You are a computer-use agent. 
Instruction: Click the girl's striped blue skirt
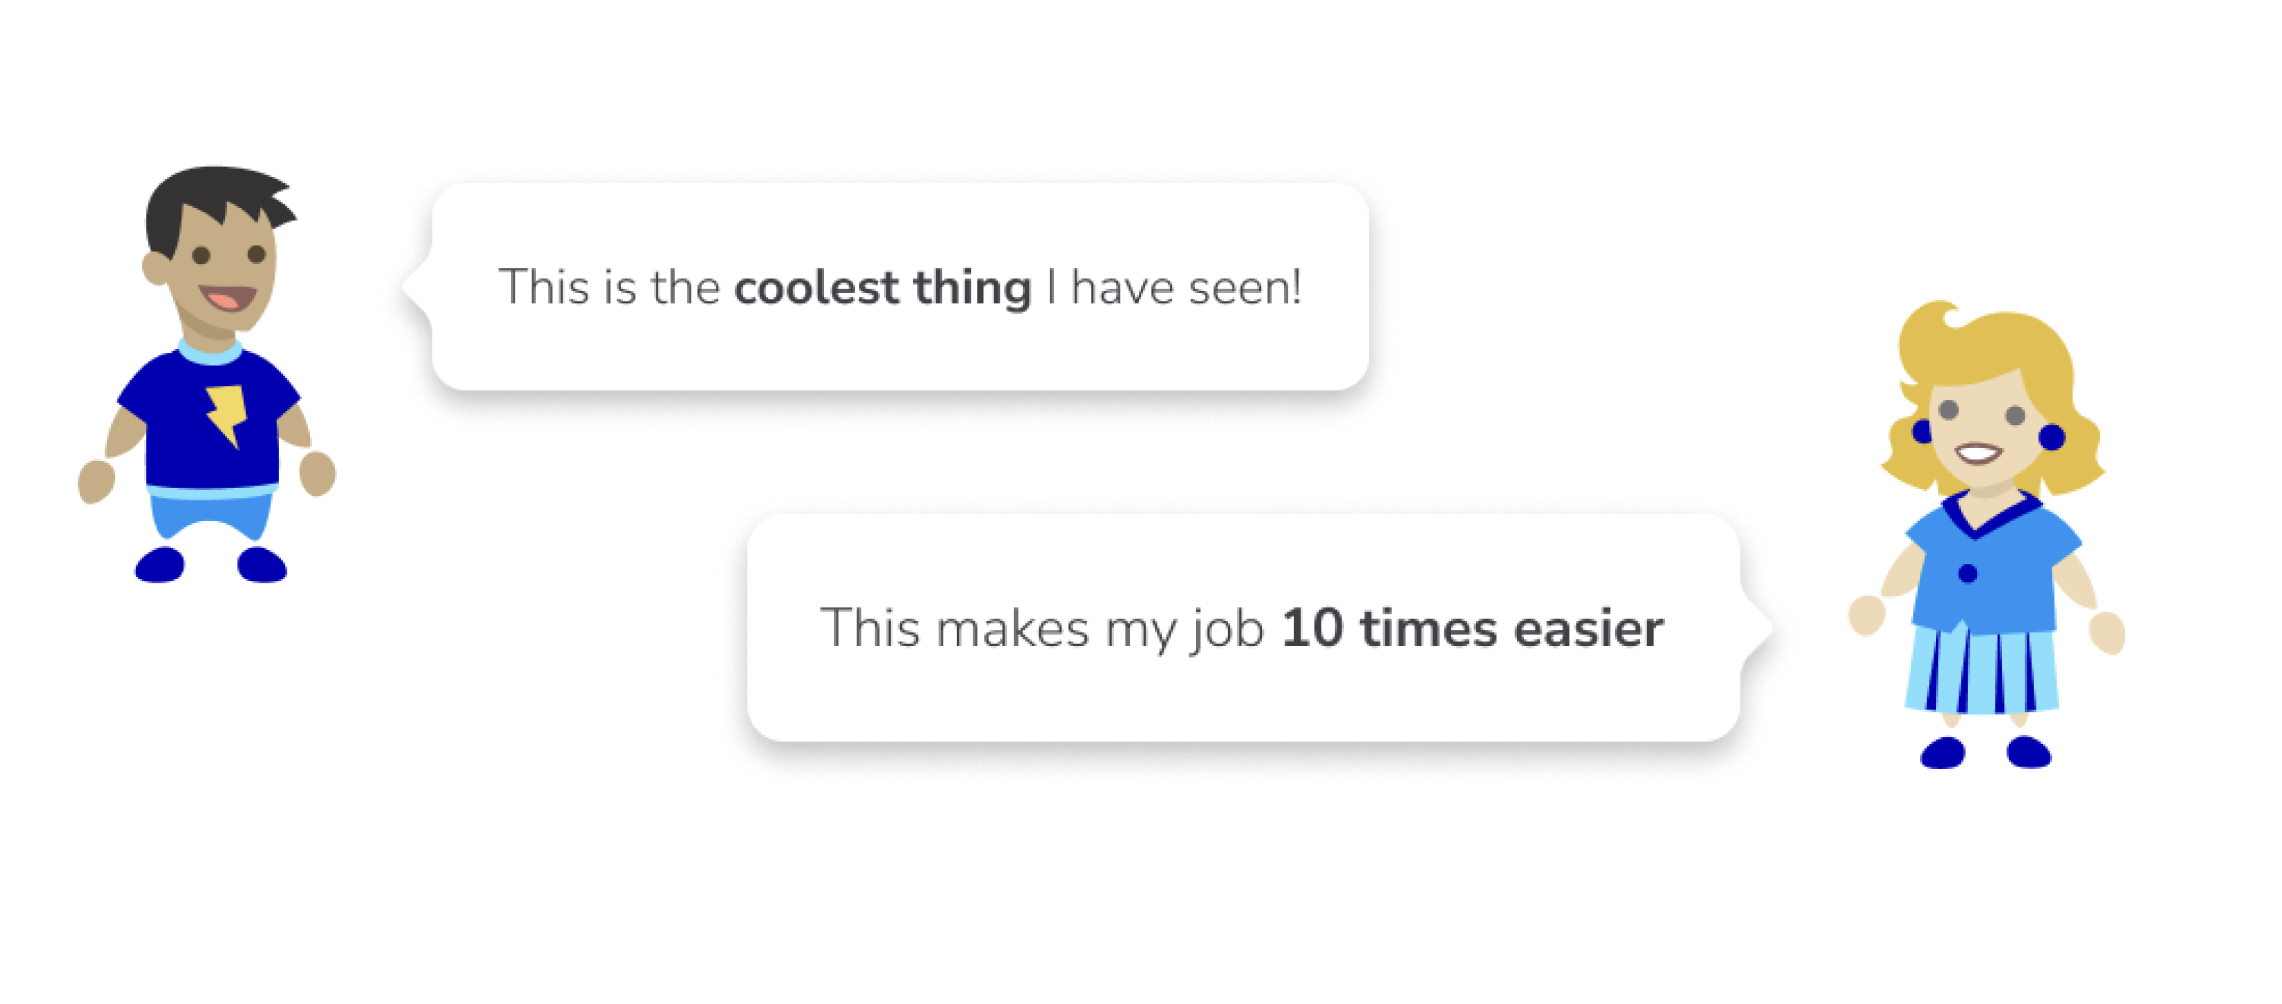(x=1982, y=667)
